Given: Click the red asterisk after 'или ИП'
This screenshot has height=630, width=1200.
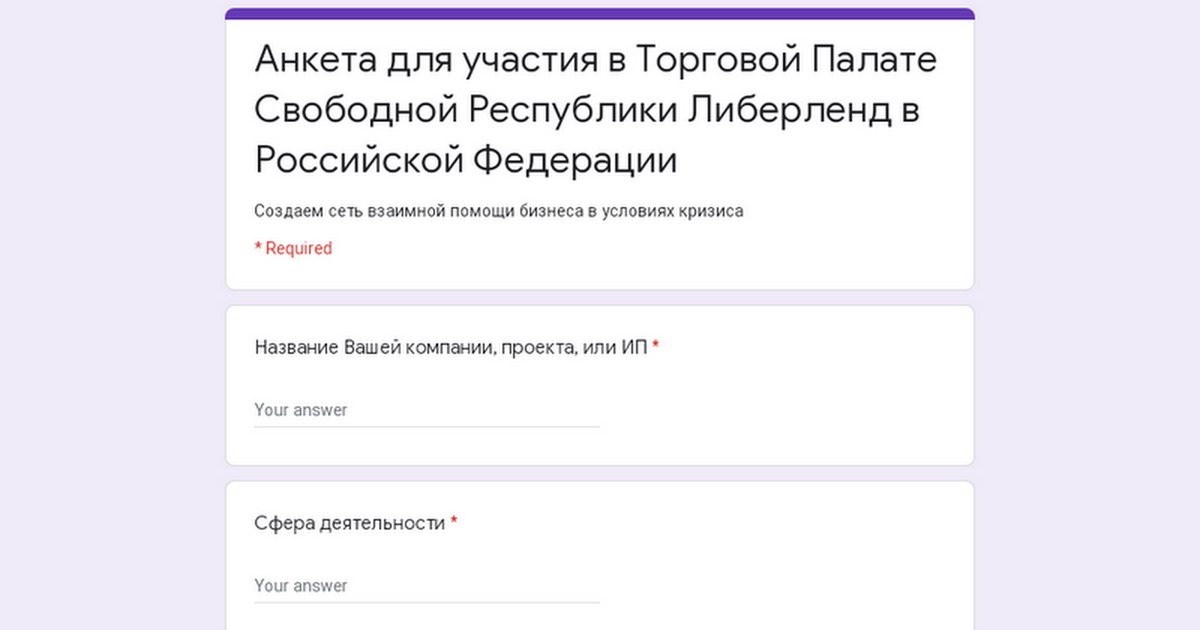Looking at the screenshot, I should coord(656,347).
